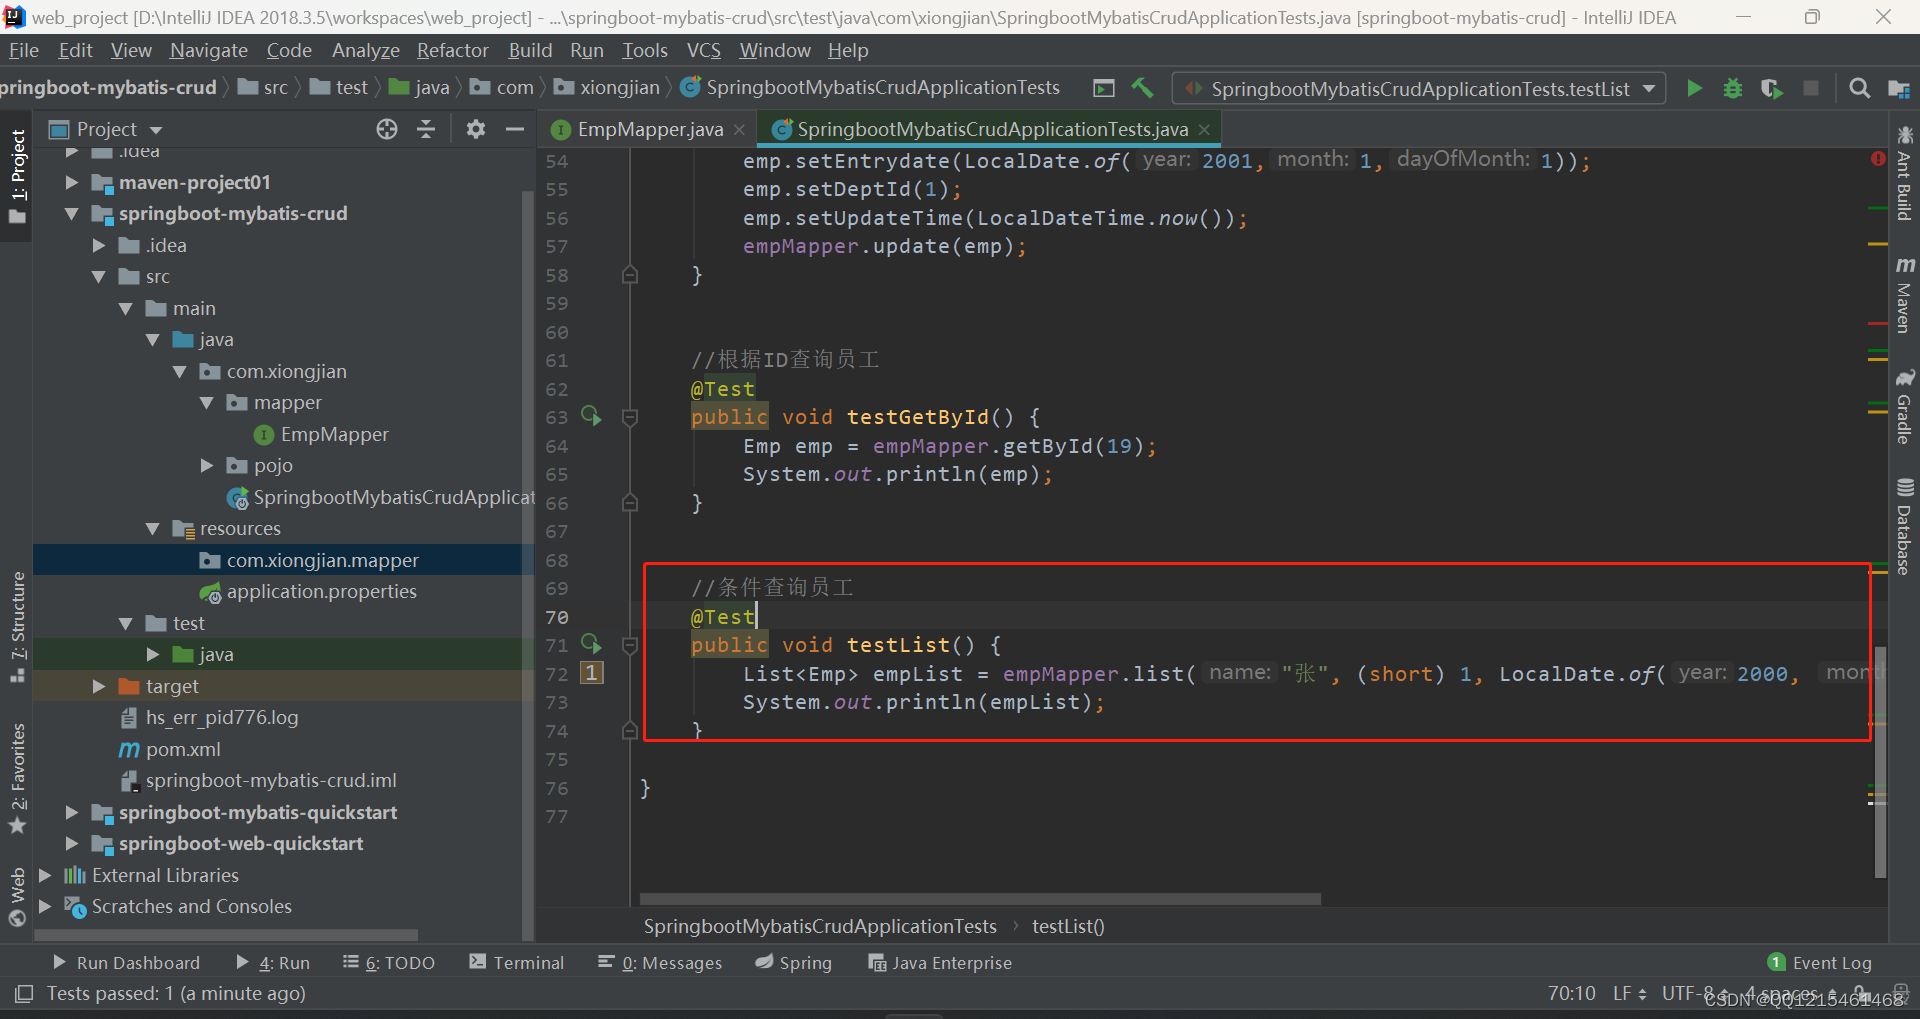Image resolution: width=1920 pixels, height=1019 pixels.
Task: Open the run configuration dropdown testList
Action: (x=1419, y=89)
